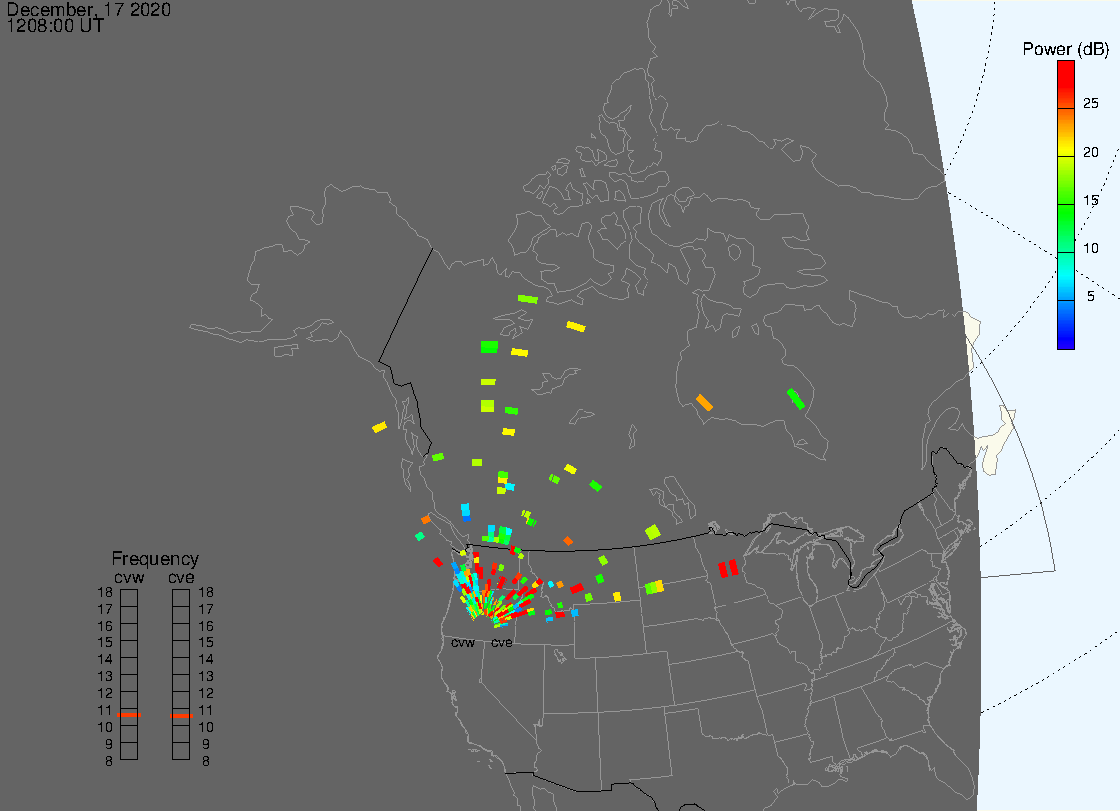The image size is (1120, 811).
Task: Click the 14 label right of cve bar
Action: 206,660
